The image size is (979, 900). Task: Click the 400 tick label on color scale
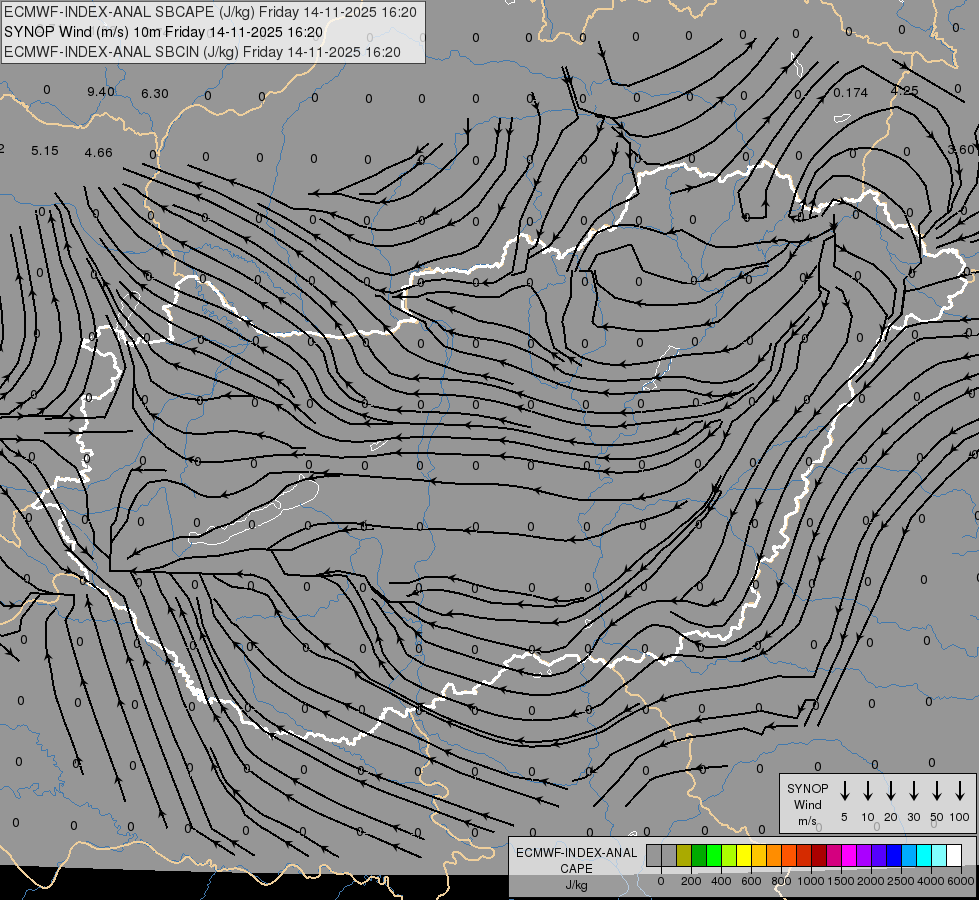click(721, 881)
